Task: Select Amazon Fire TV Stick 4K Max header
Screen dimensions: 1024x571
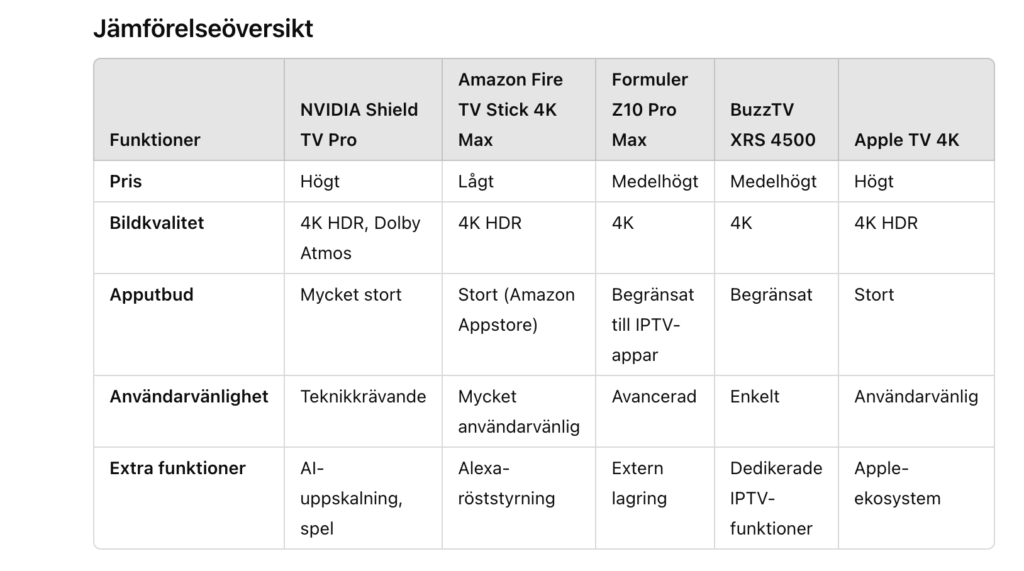Action: 510,110
